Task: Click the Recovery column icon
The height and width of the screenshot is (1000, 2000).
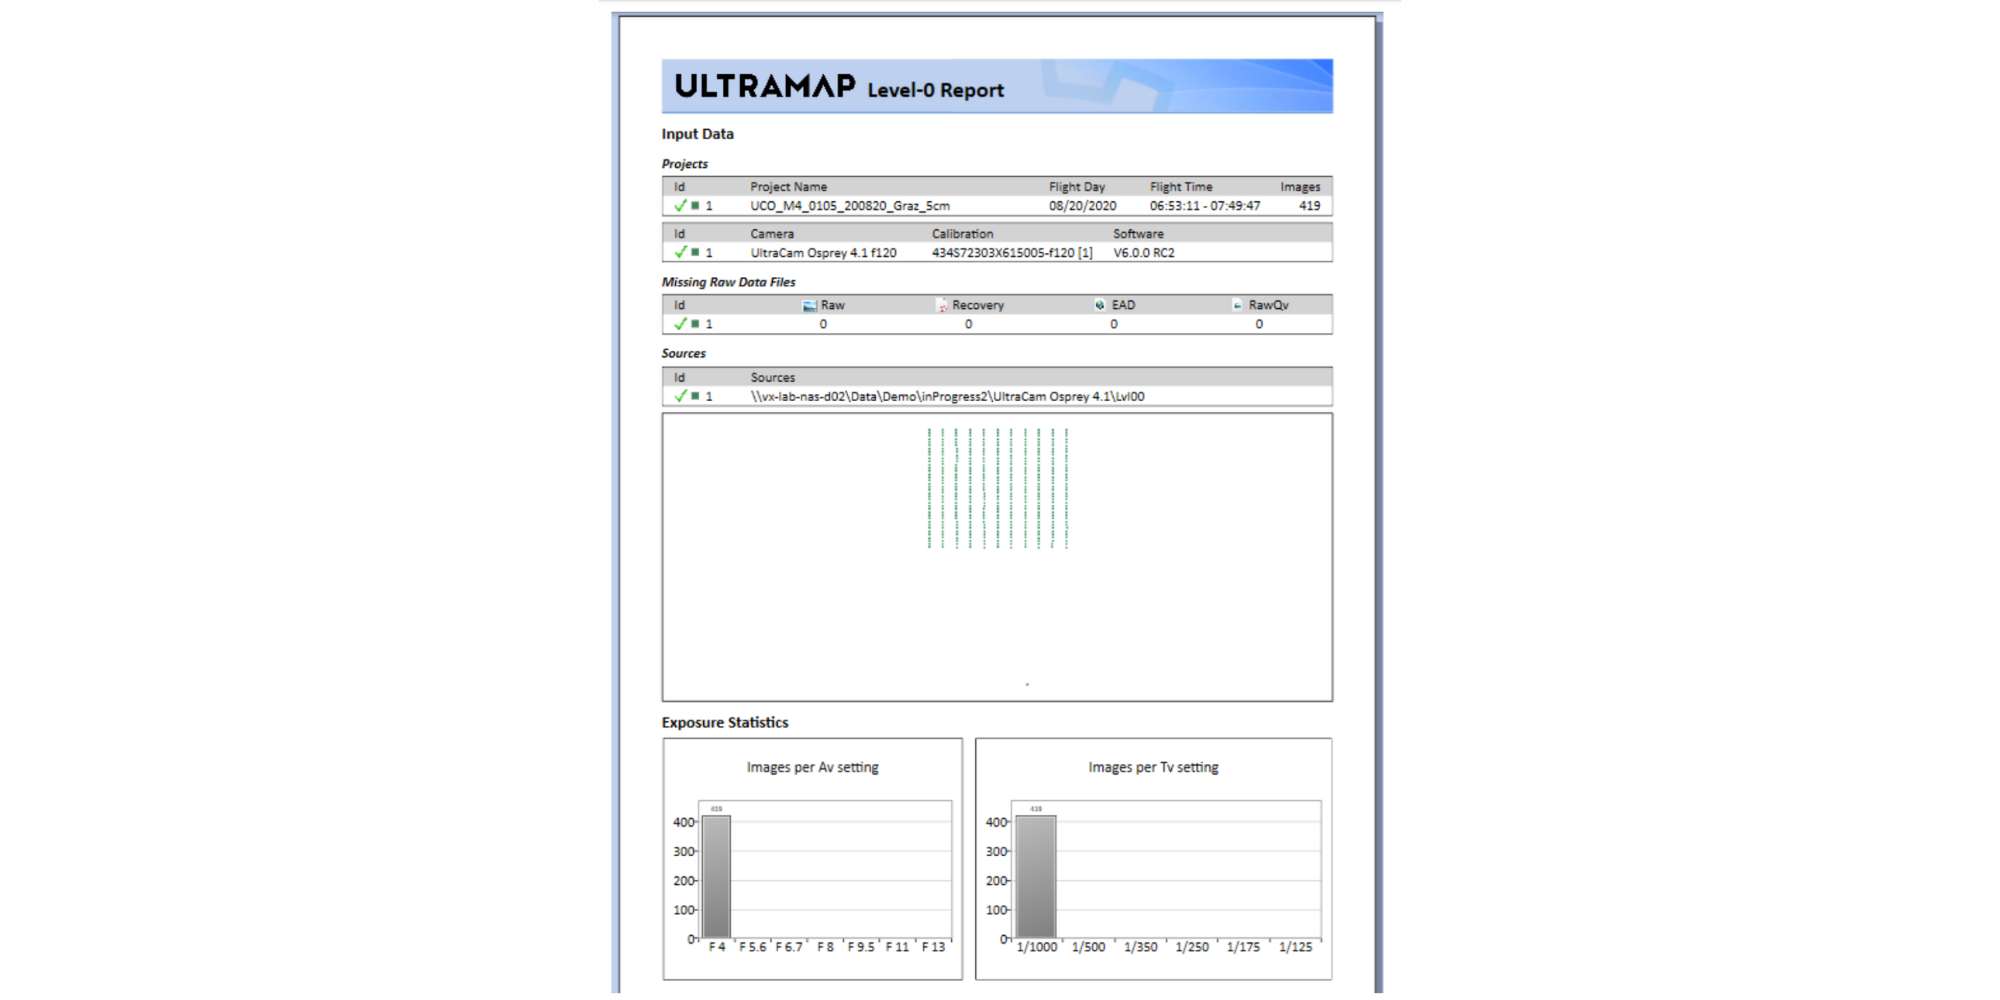Action: (942, 305)
